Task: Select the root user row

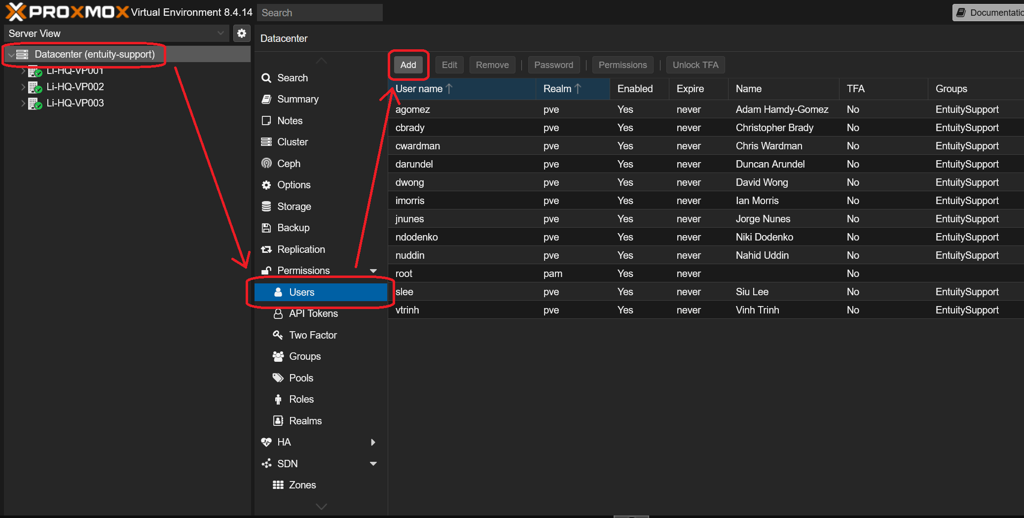Action: point(706,274)
